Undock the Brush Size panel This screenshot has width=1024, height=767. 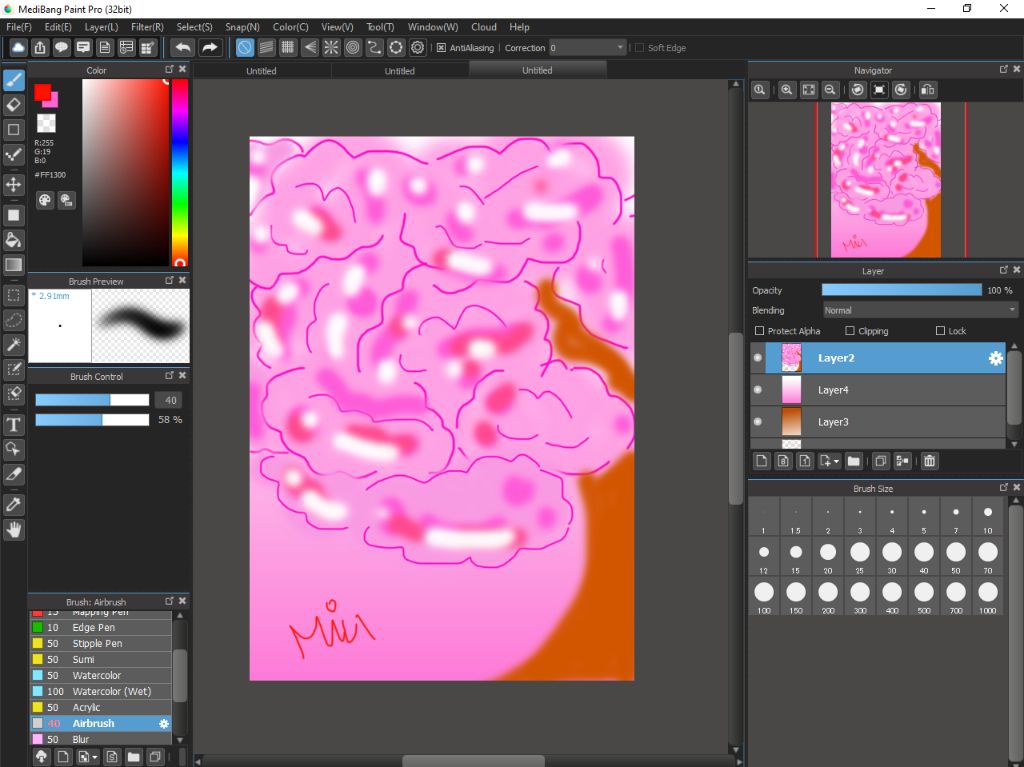tap(1004, 487)
